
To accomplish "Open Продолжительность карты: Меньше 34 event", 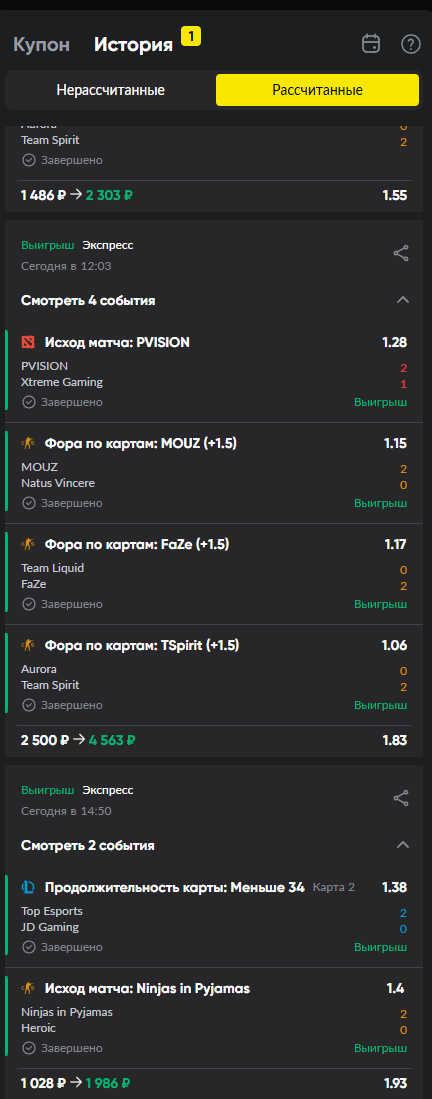I will (175, 887).
